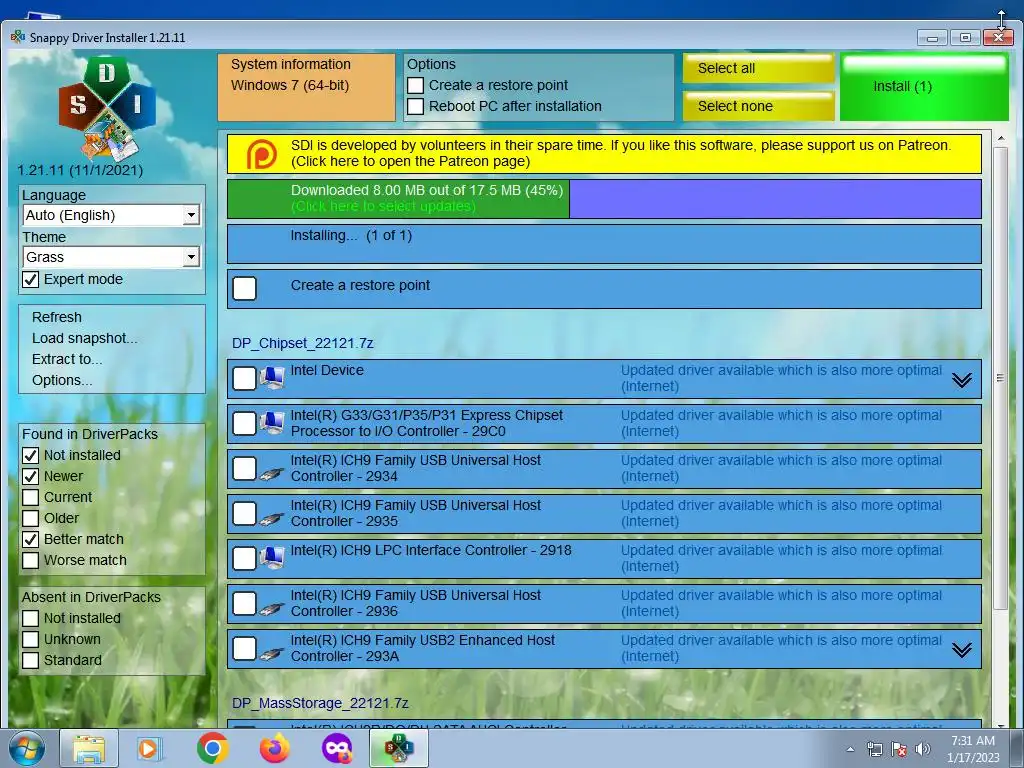Click the Patreon logo icon
Image resolution: width=1024 pixels, height=768 pixels.
(x=261, y=154)
